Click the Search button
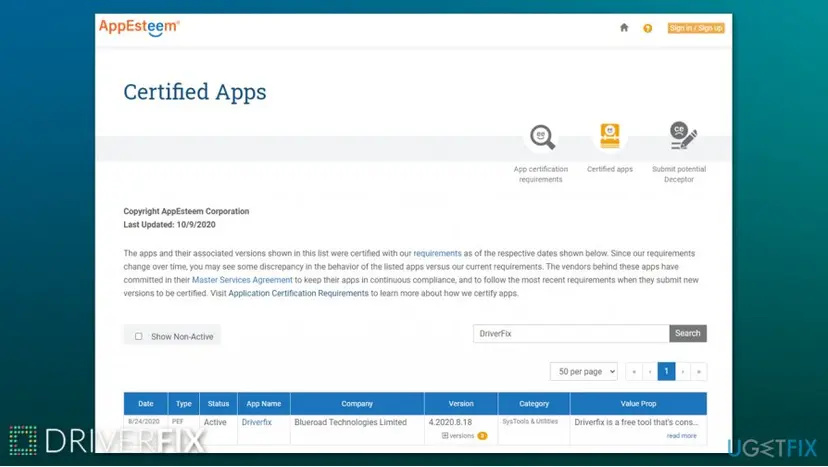Image resolution: width=828 pixels, height=467 pixels. 688,333
